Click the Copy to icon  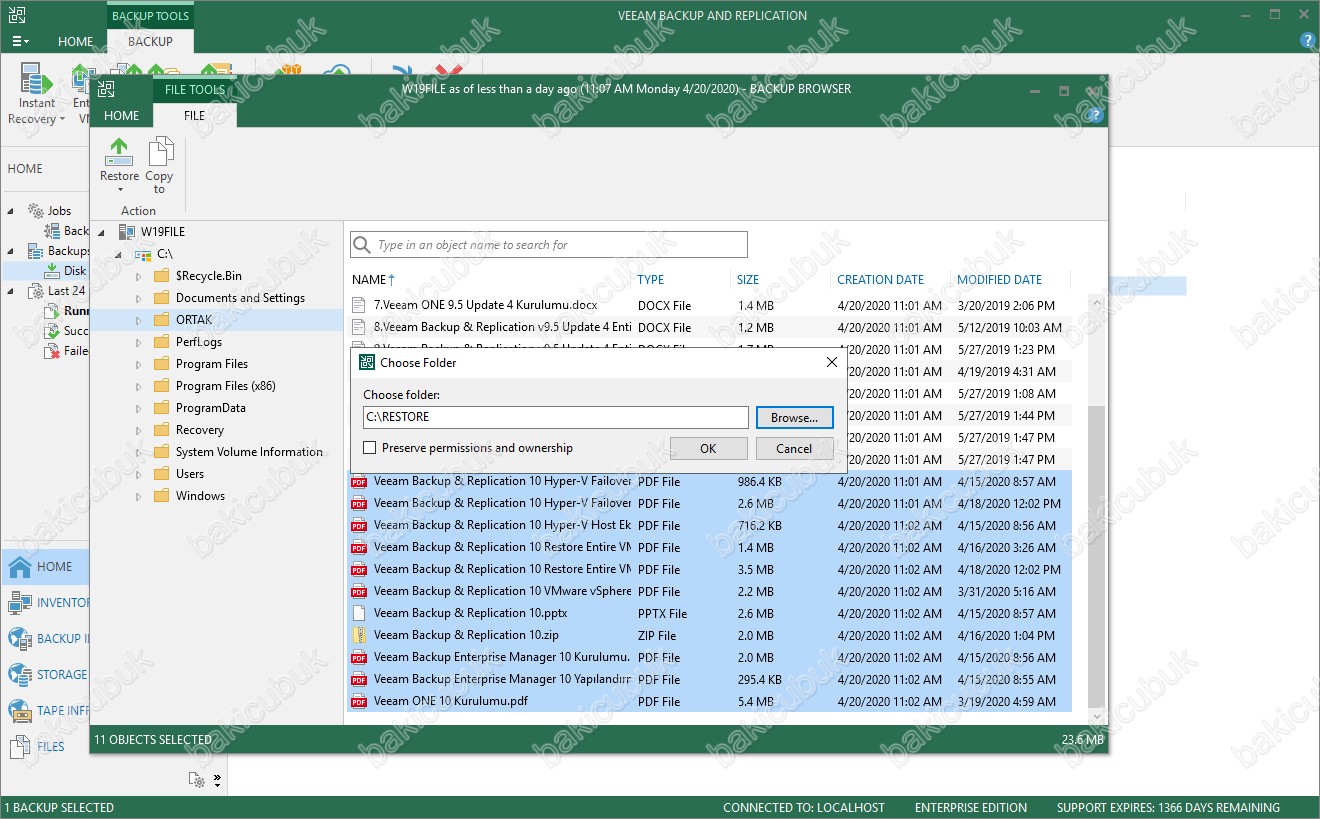coord(160,152)
